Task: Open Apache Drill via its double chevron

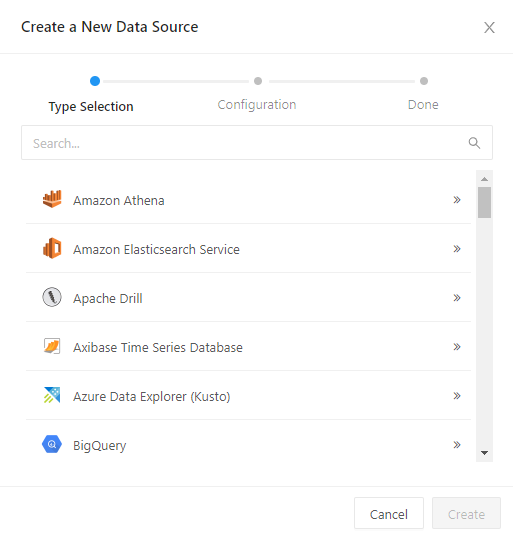Action: click(457, 298)
